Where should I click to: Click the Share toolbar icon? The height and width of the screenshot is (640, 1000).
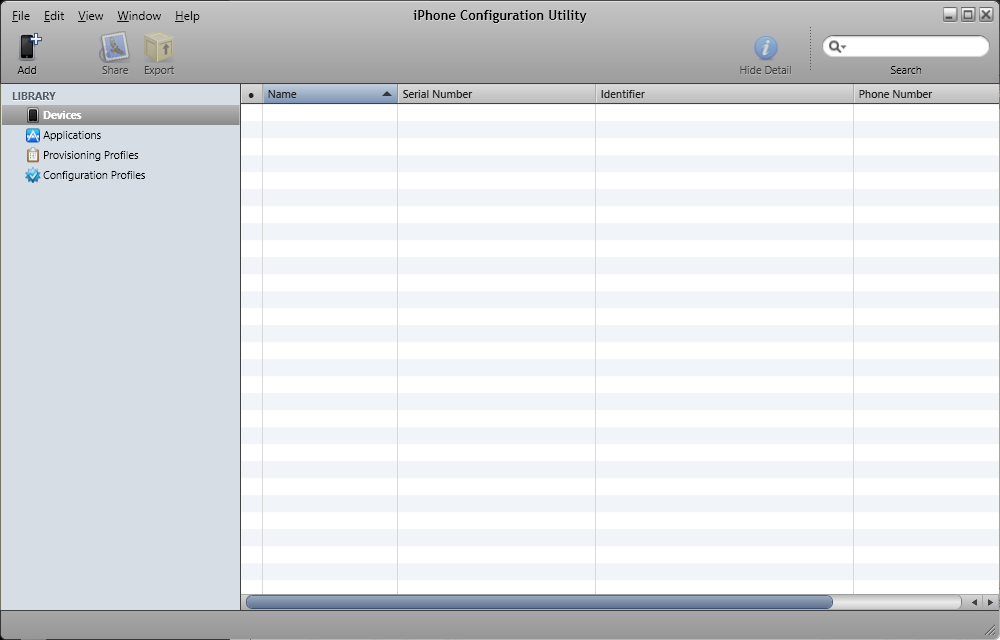pyautogui.click(x=114, y=47)
